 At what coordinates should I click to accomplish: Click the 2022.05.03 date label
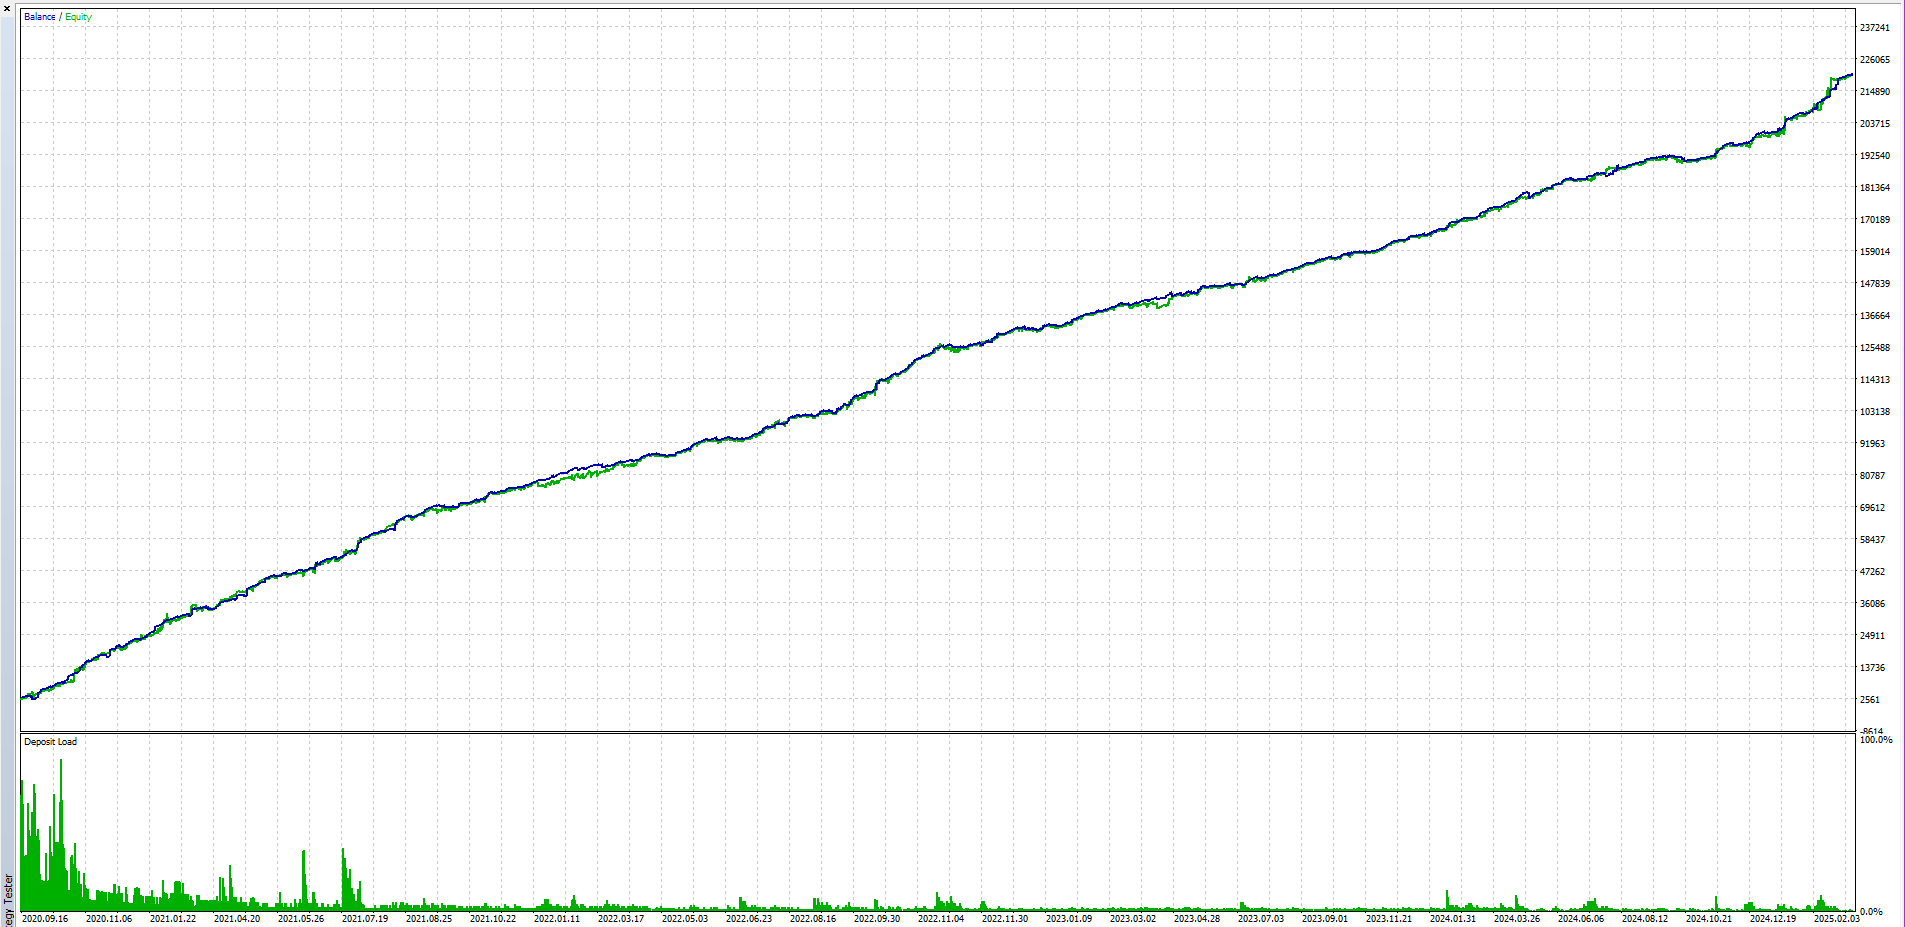[x=685, y=919]
